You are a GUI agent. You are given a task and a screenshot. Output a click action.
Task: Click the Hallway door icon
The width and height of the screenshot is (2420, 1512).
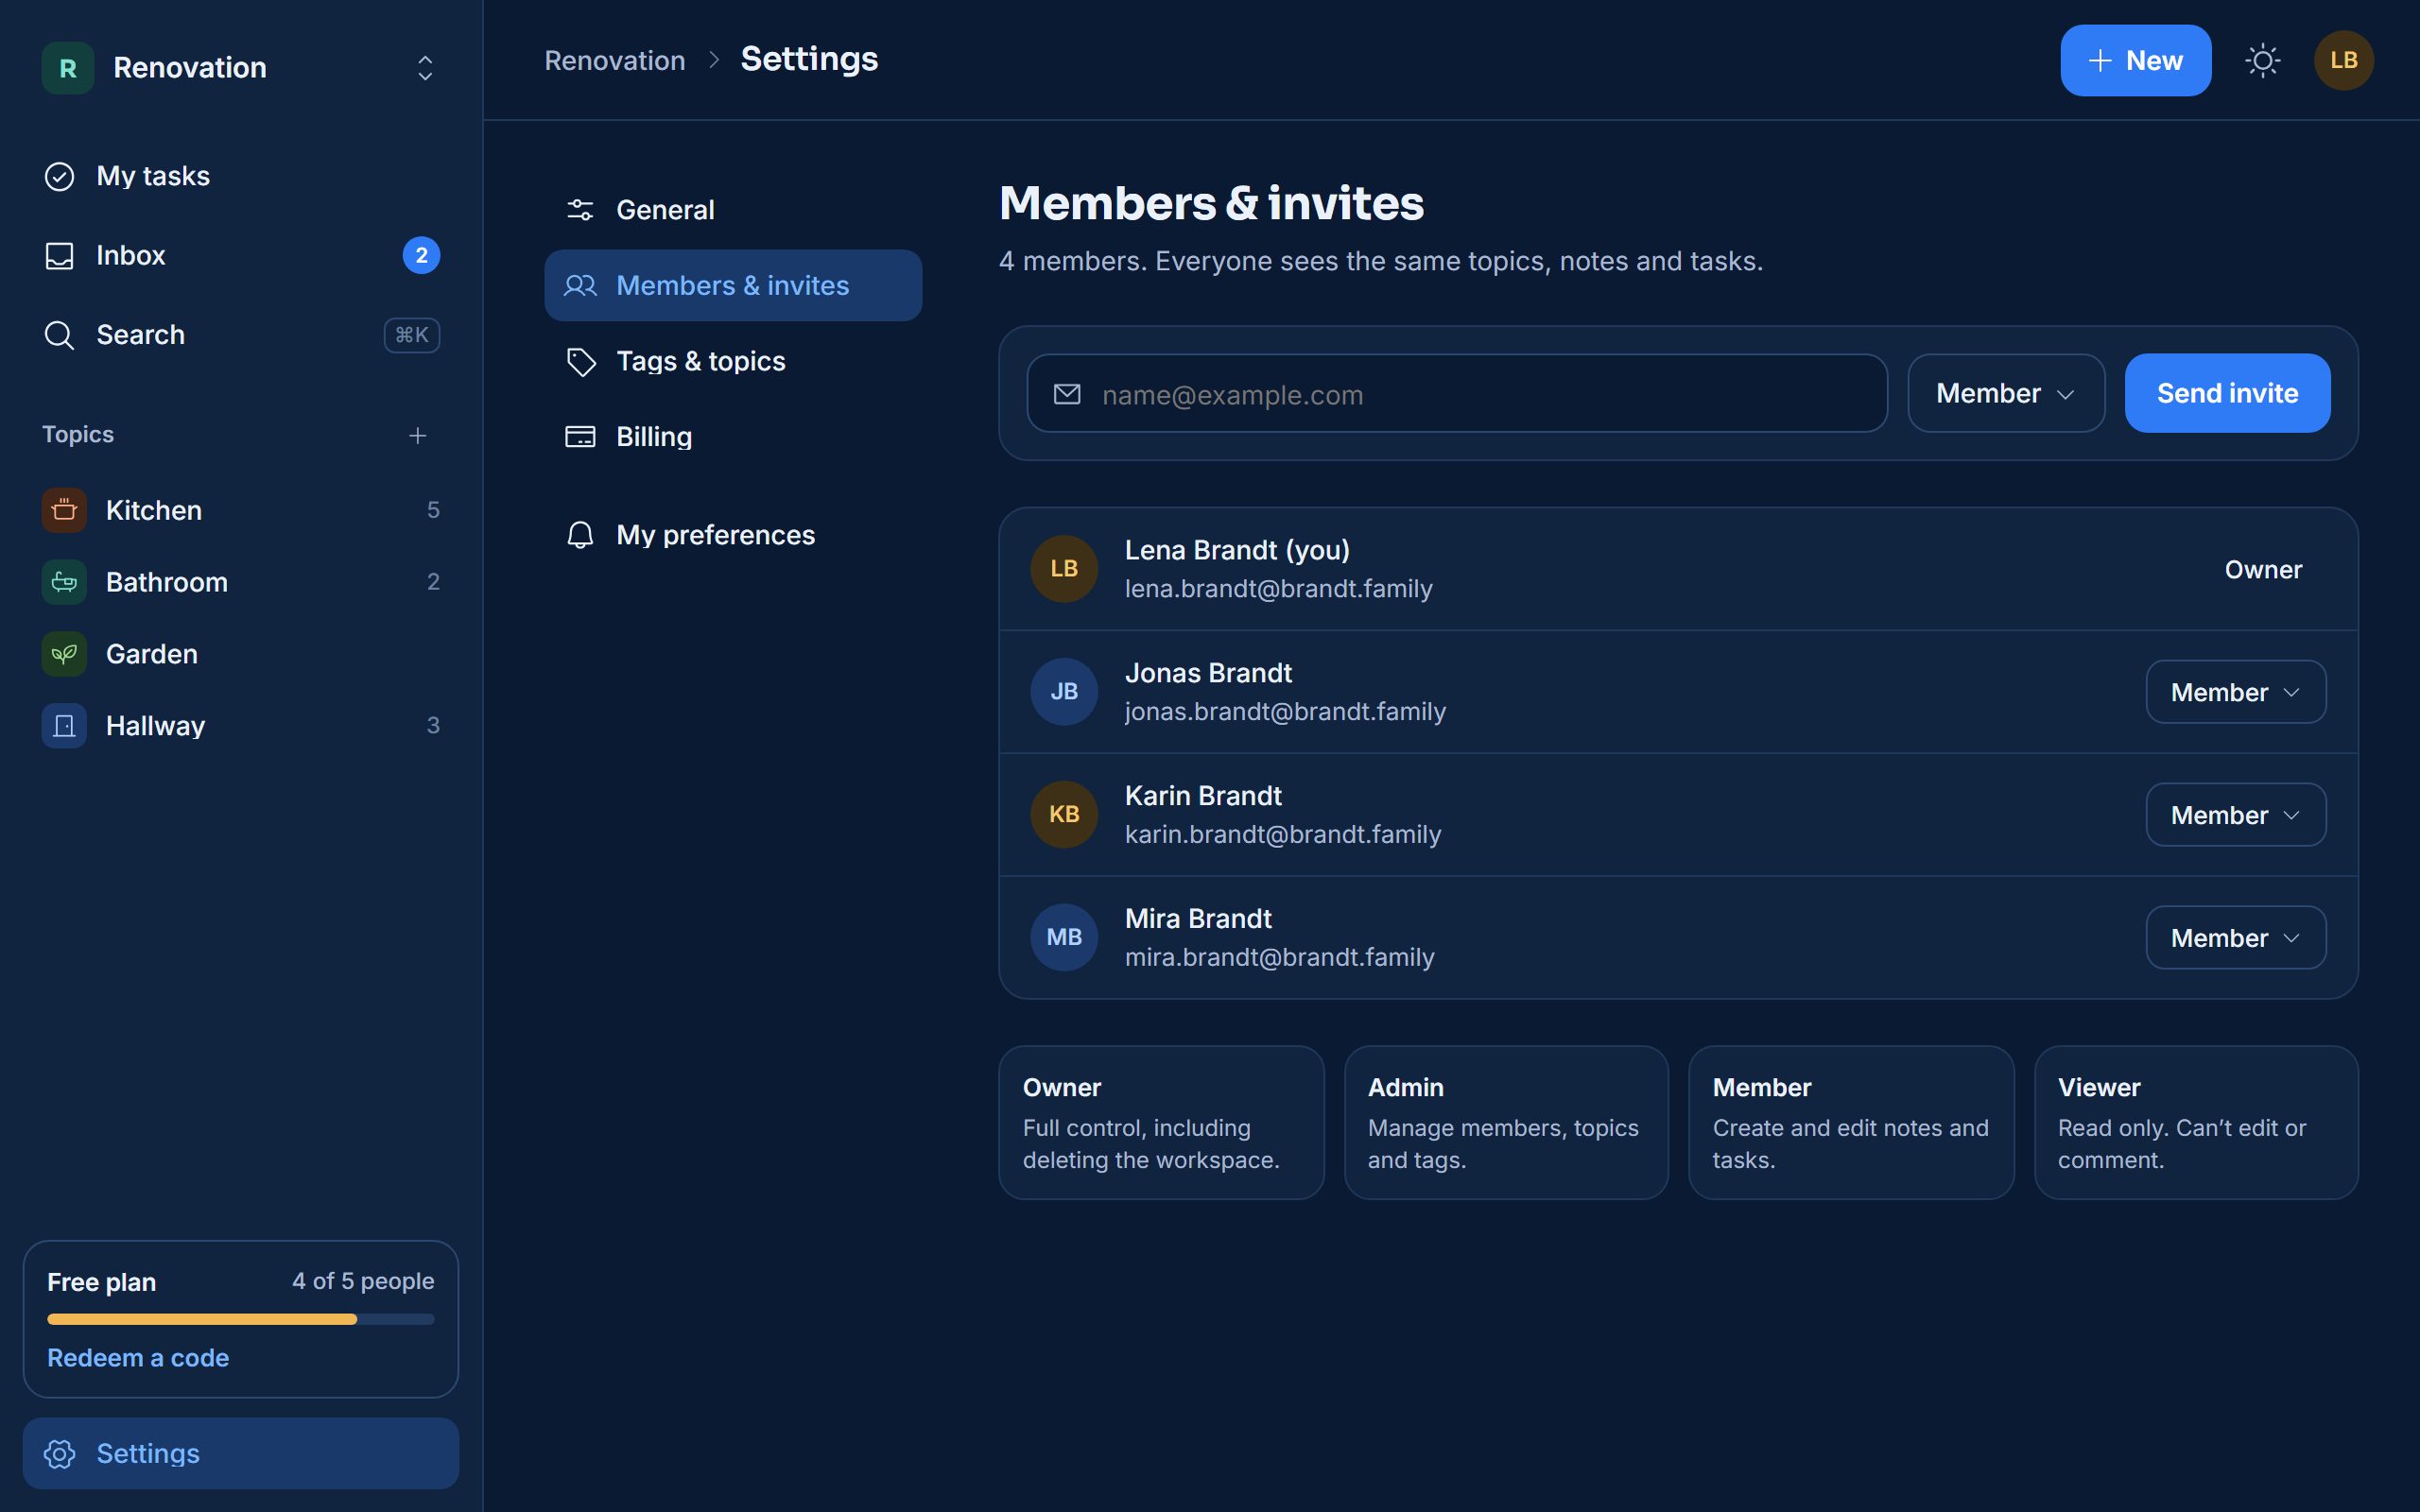click(x=64, y=726)
